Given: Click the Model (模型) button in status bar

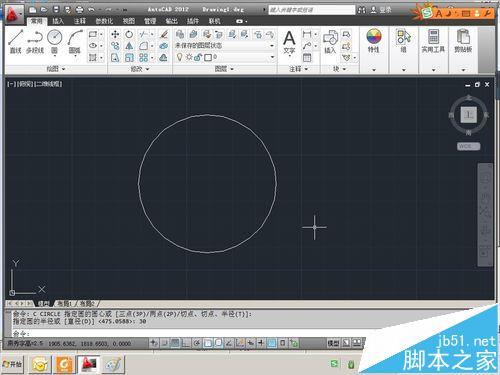Looking at the screenshot, I should [x=333, y=343].
